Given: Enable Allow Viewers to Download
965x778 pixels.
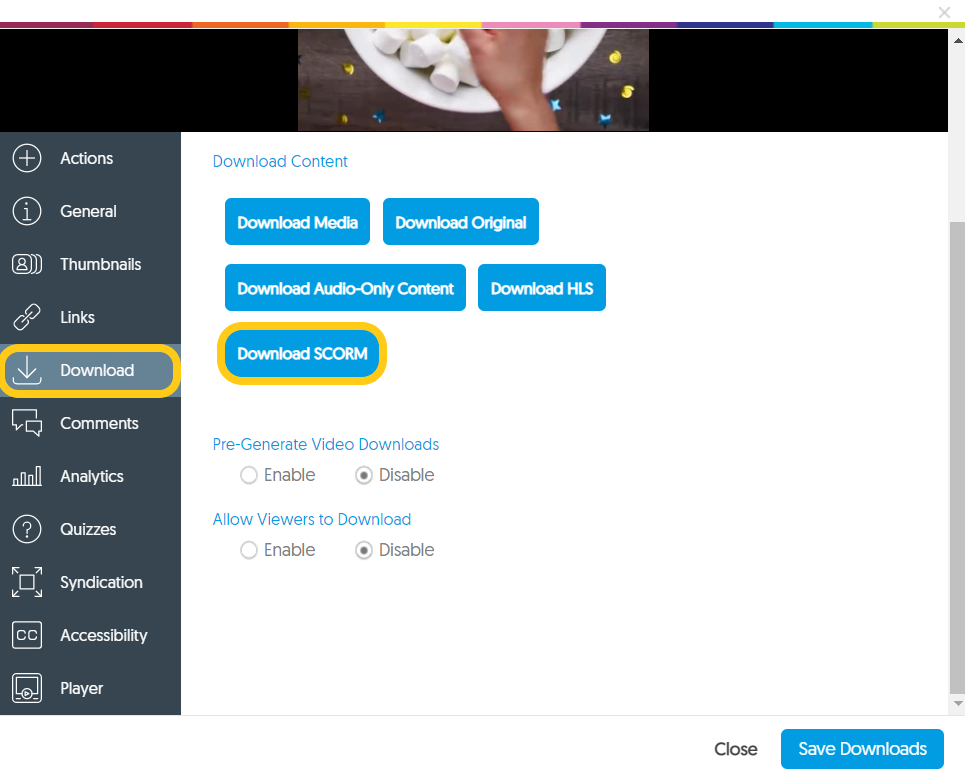Looking at the screenshot, I should coord(249,550).
